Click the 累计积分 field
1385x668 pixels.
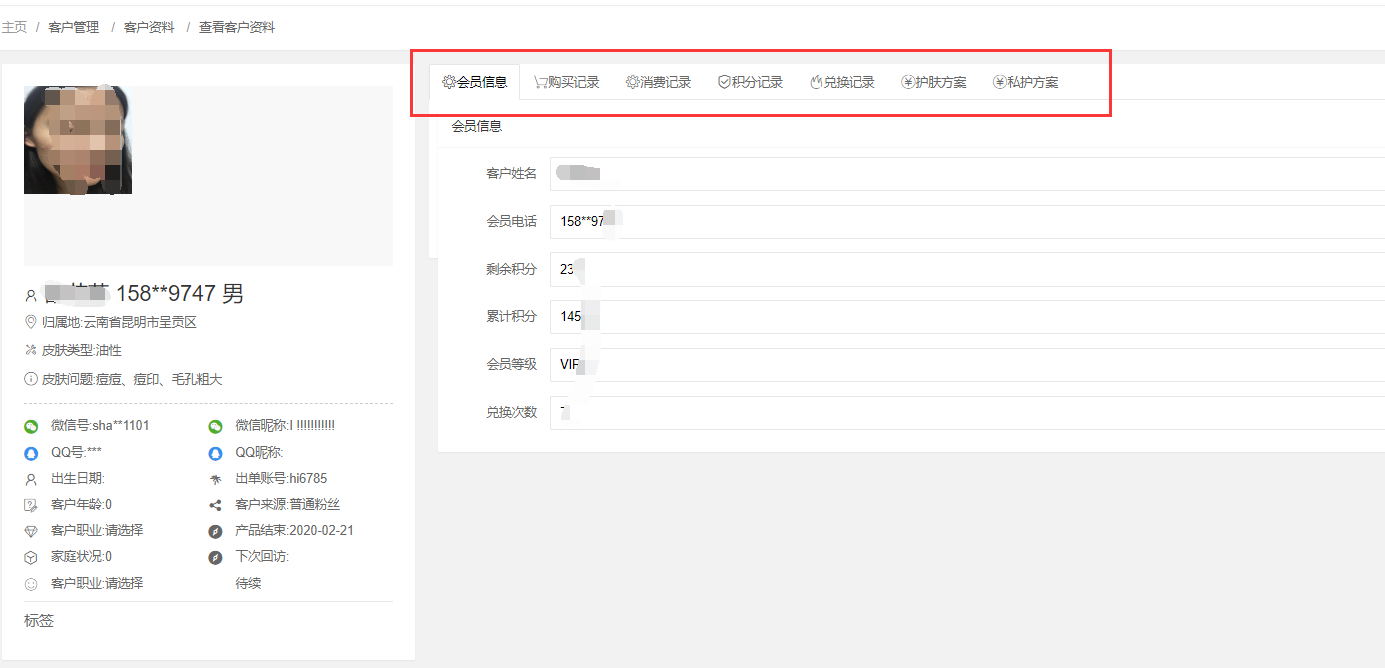pos(967,316)
